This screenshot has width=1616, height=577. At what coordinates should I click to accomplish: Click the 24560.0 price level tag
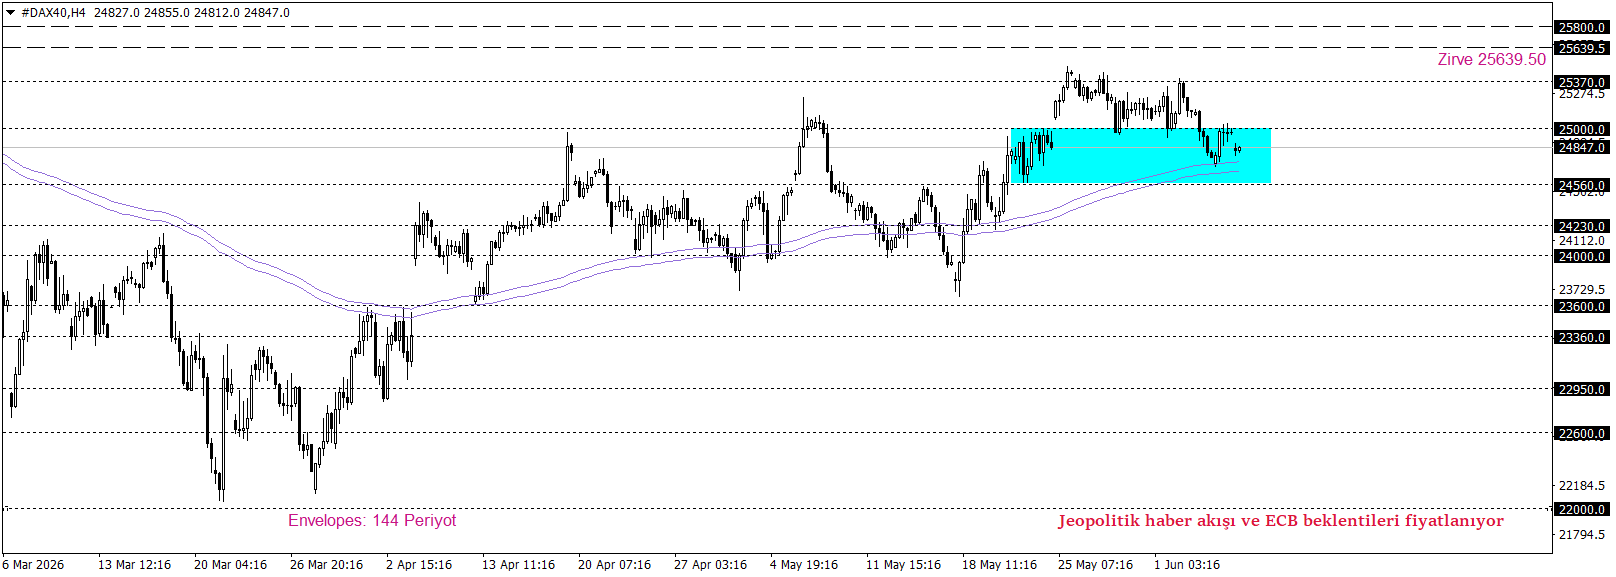pyautogui.click(x=1582, y=185)
